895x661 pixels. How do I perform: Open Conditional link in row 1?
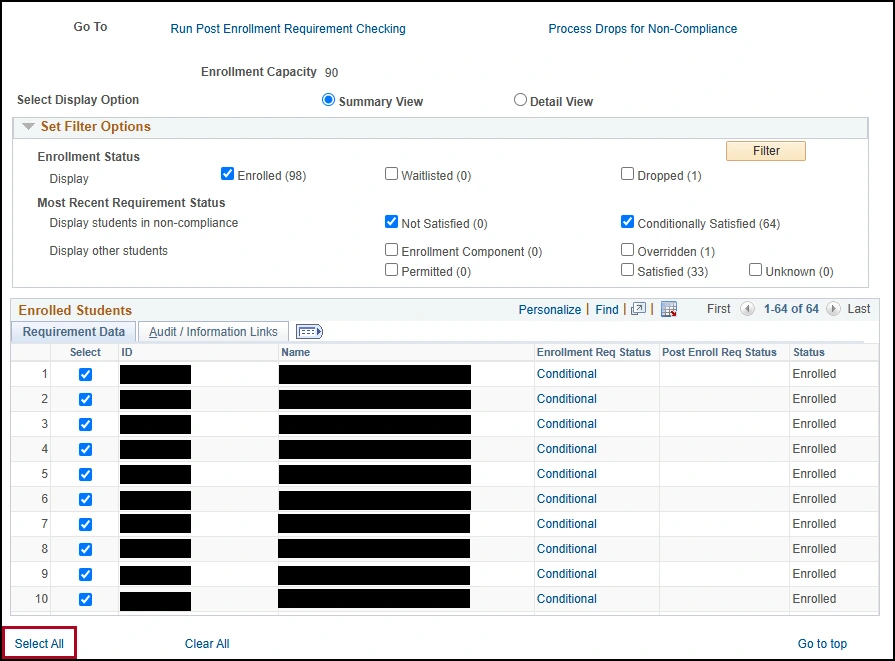[566, 374]
